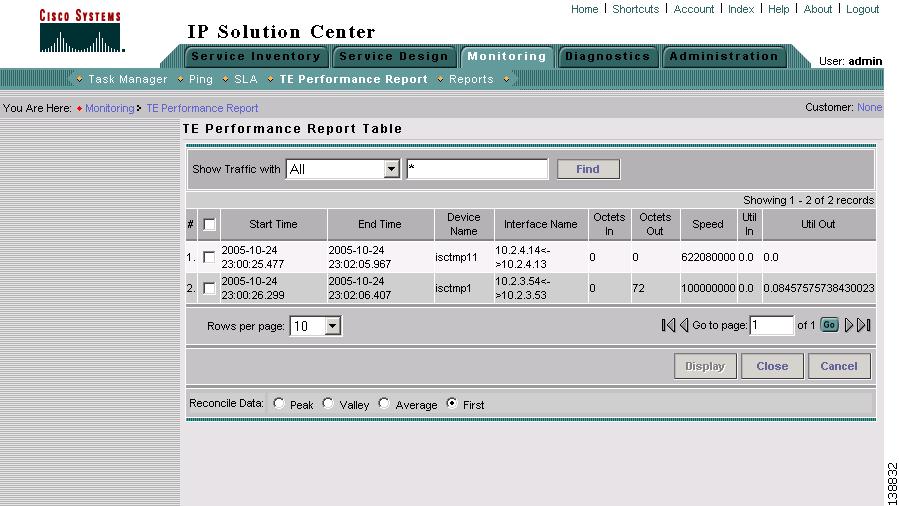The height and width of the screenshot is (506, 899).
Task: Click the Speed column header
Action: (x=708, y=225)
